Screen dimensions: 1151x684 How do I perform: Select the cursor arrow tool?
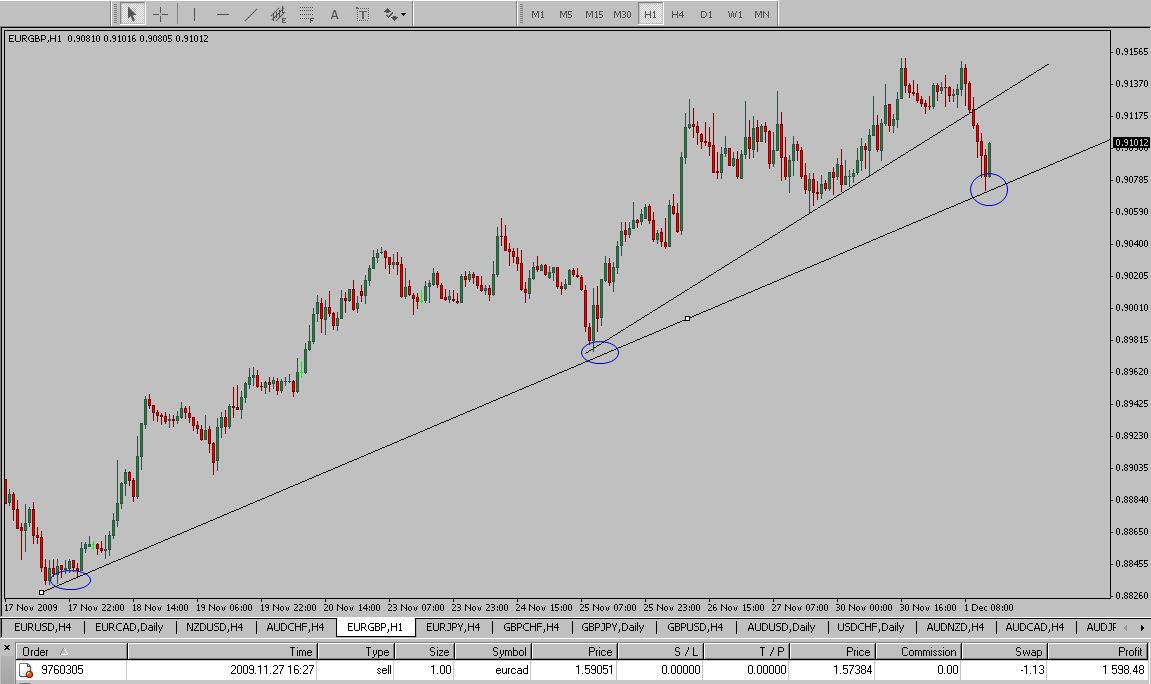131,14
